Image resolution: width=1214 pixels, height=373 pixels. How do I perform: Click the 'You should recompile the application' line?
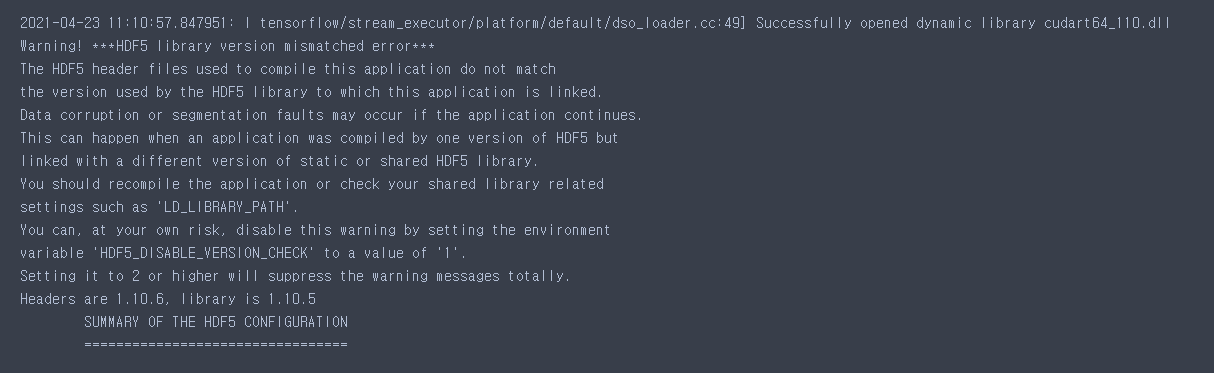(311, 184)
